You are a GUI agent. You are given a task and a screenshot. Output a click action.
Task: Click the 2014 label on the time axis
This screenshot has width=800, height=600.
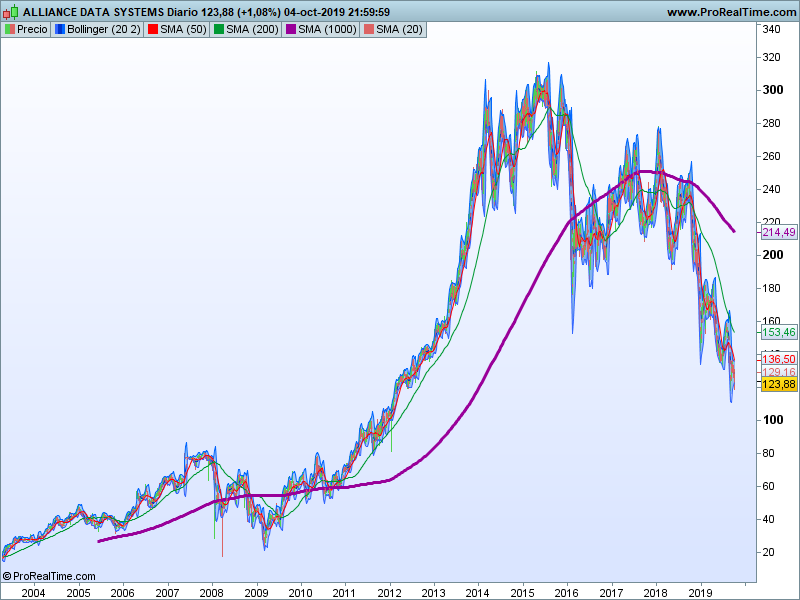(478, 593)
